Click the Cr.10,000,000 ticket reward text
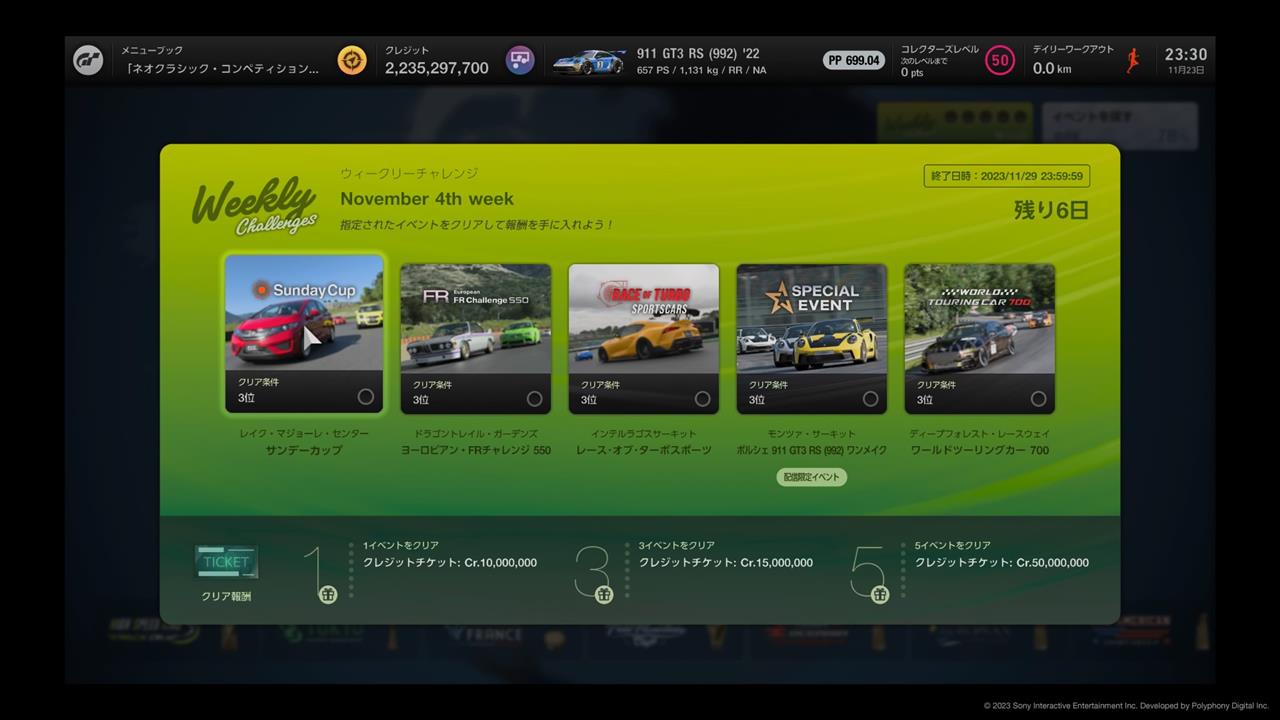Viewport: 1280px width, 720px height. 450,563
